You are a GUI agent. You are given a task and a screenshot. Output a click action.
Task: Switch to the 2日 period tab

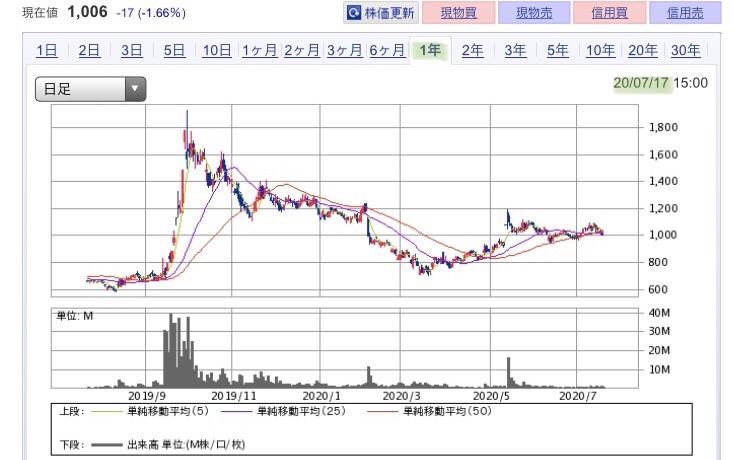(89, 50)
